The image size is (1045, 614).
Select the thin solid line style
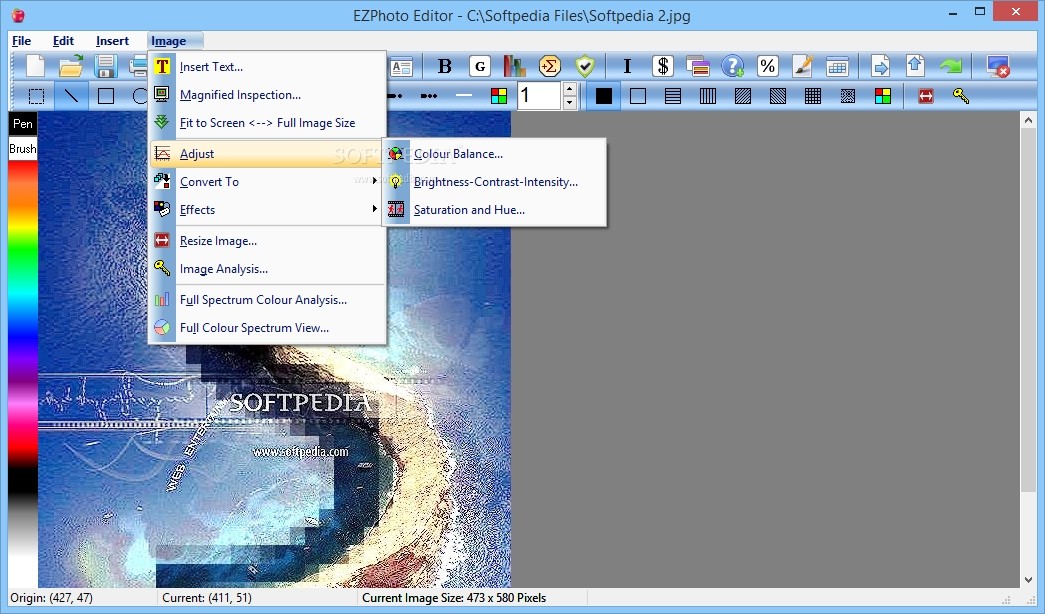(x=464, y=96)
